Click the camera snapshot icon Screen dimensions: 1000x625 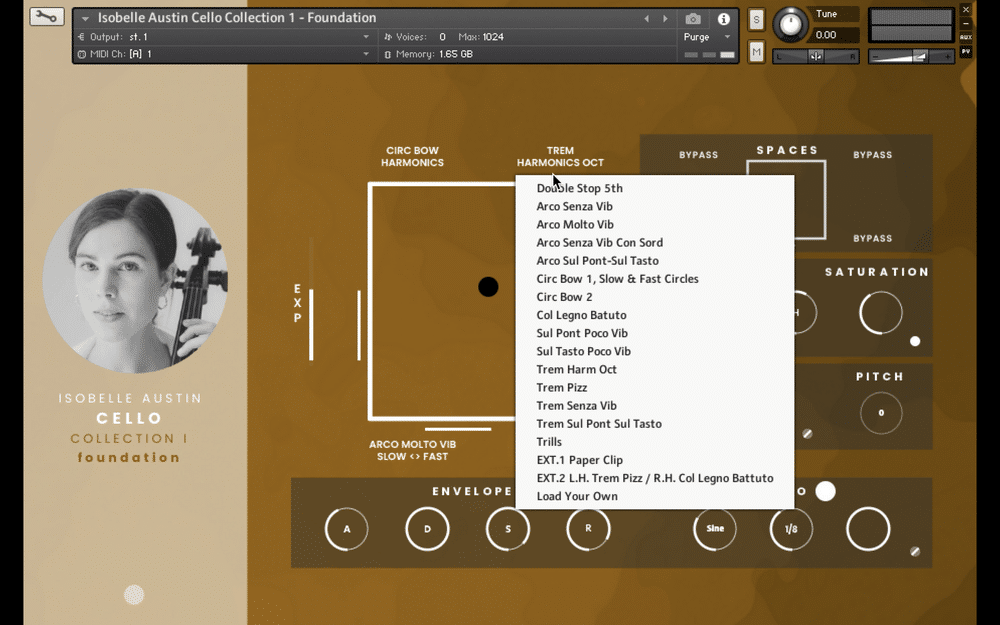point(693,19)
